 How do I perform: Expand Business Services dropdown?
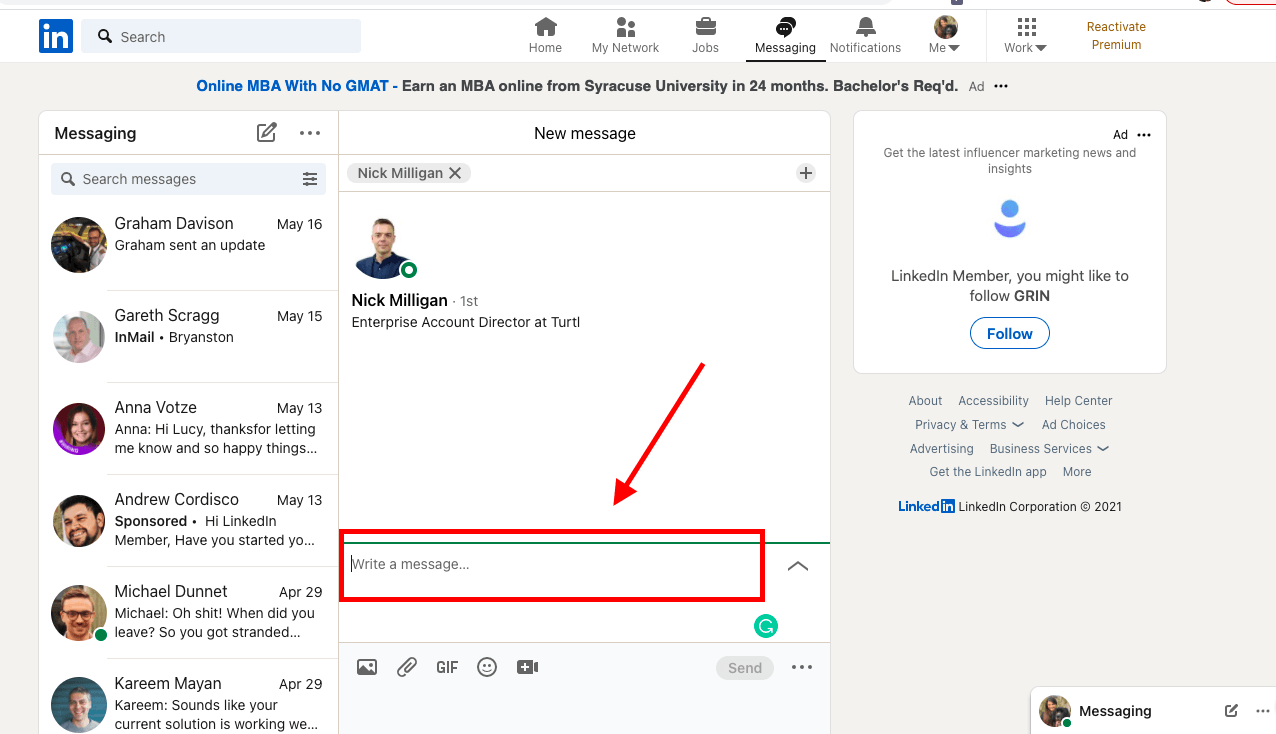[1049, 449]
